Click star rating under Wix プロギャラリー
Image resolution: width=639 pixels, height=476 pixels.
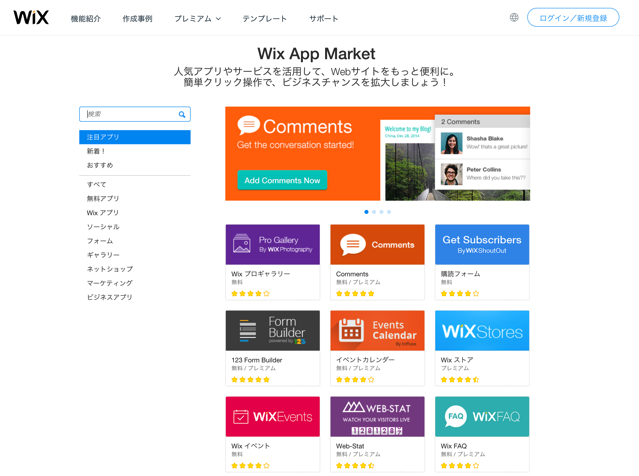(250, 293)
